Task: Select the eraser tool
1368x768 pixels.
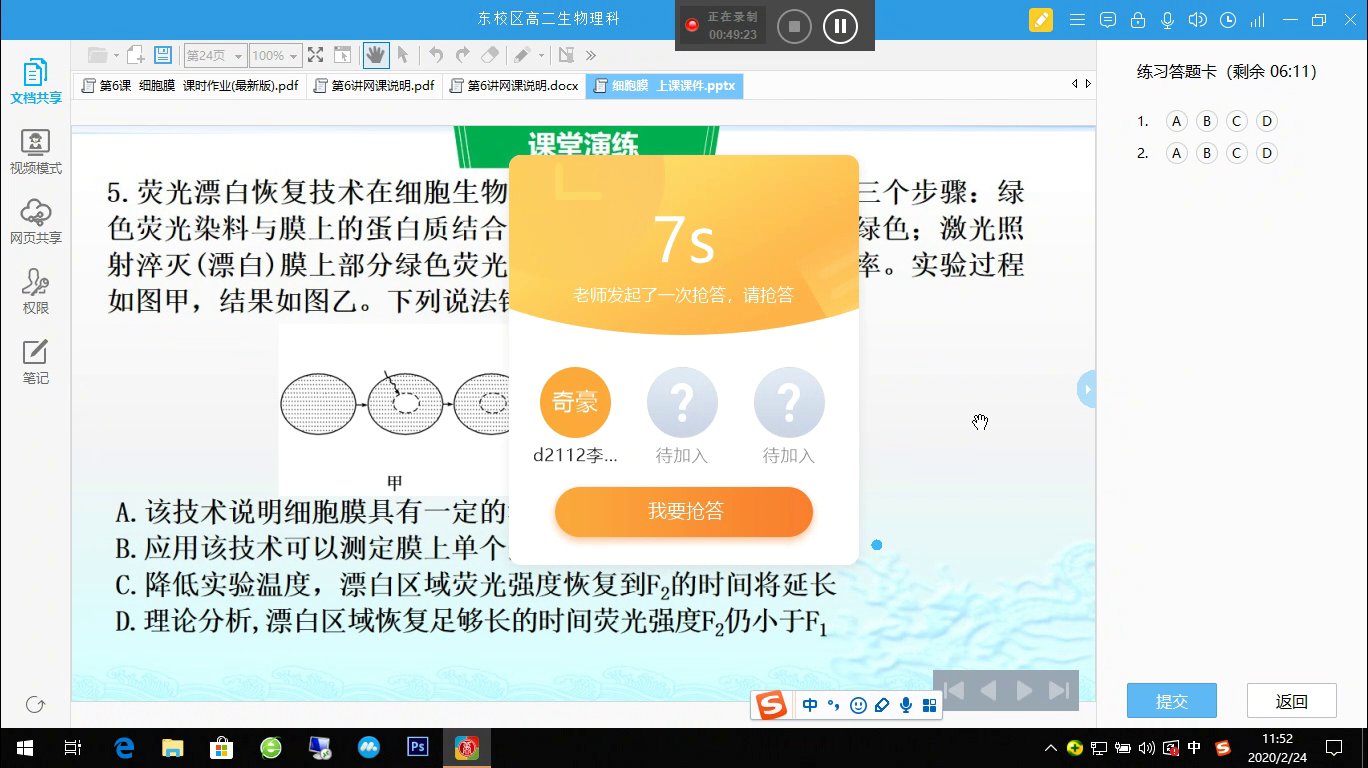Action: [489, 55]
